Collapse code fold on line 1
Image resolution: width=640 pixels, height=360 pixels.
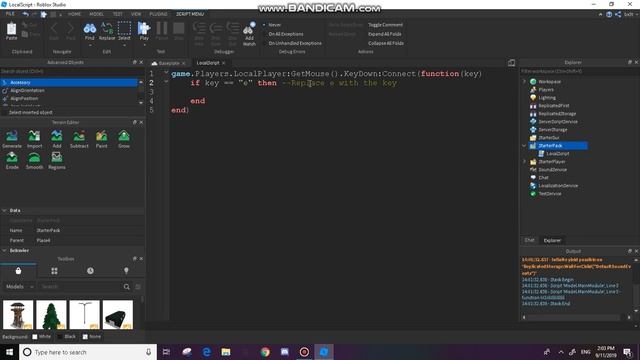coord(166,73)
